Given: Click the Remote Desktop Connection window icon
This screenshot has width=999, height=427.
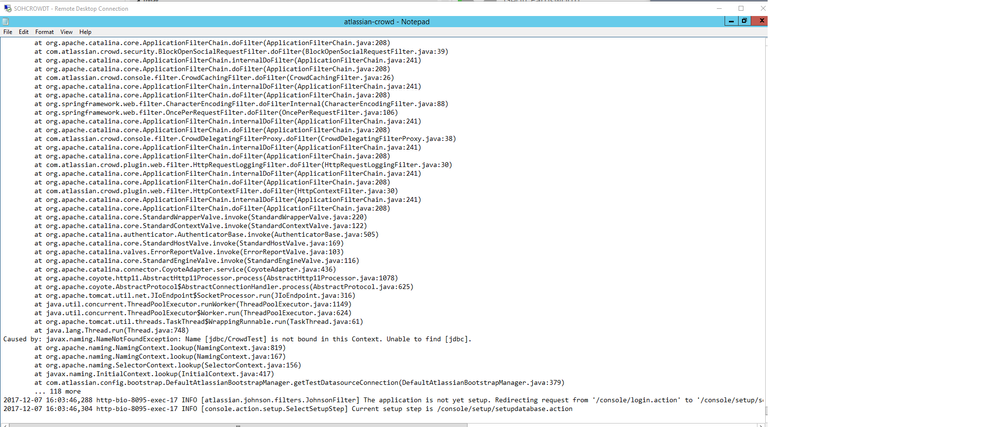Looking at the screenshot, I should click(x=6, y=8).
